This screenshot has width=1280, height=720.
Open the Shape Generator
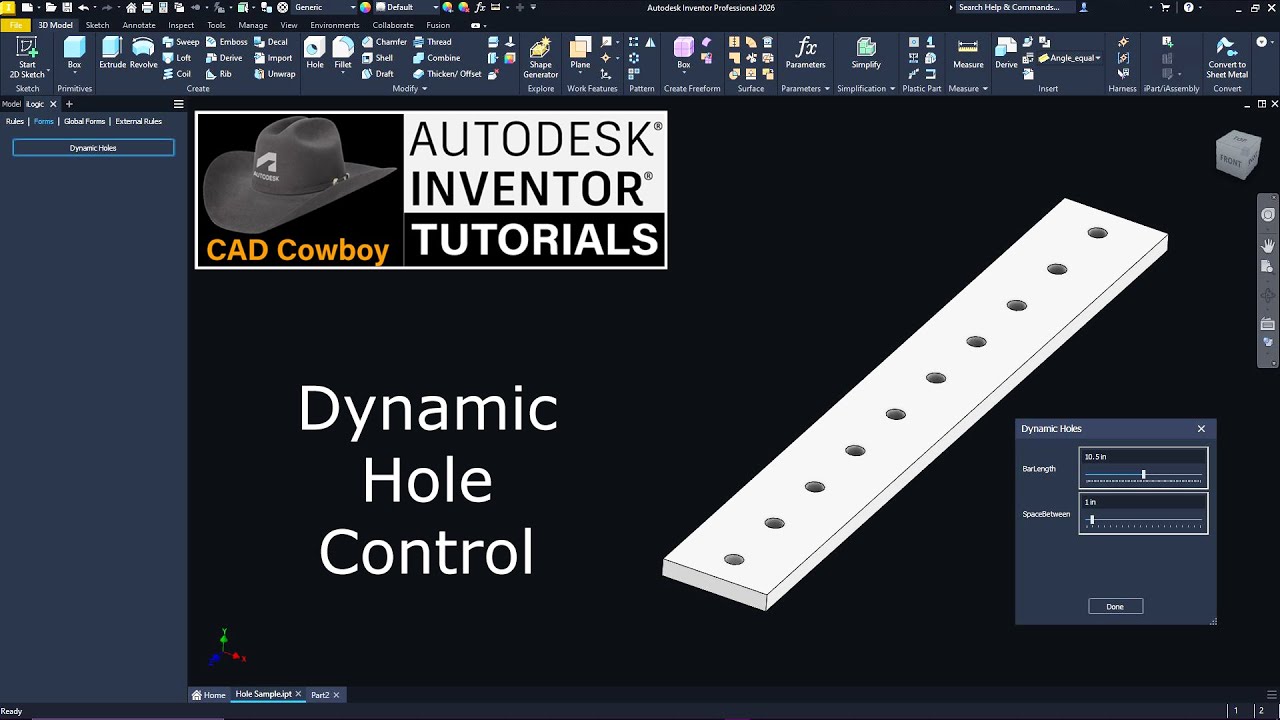click(541, 58)
